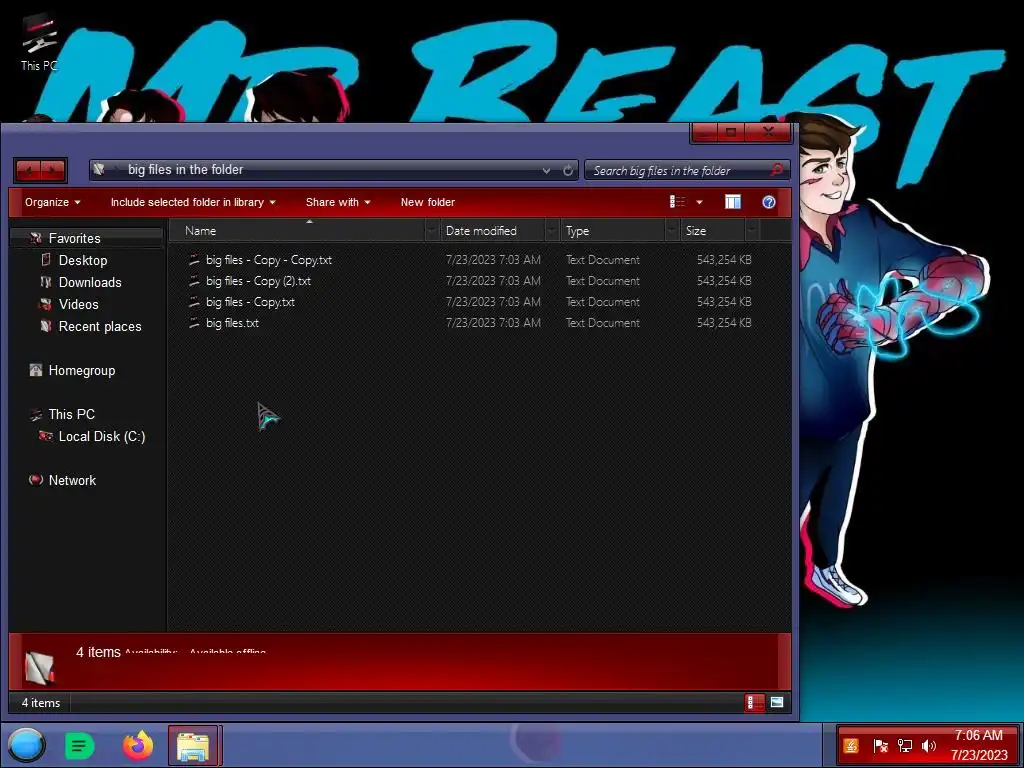Image resolution: width=1024 pixels, height=768 pixels.
Task: Select the big files.txt file name
Action: [232, 323]
